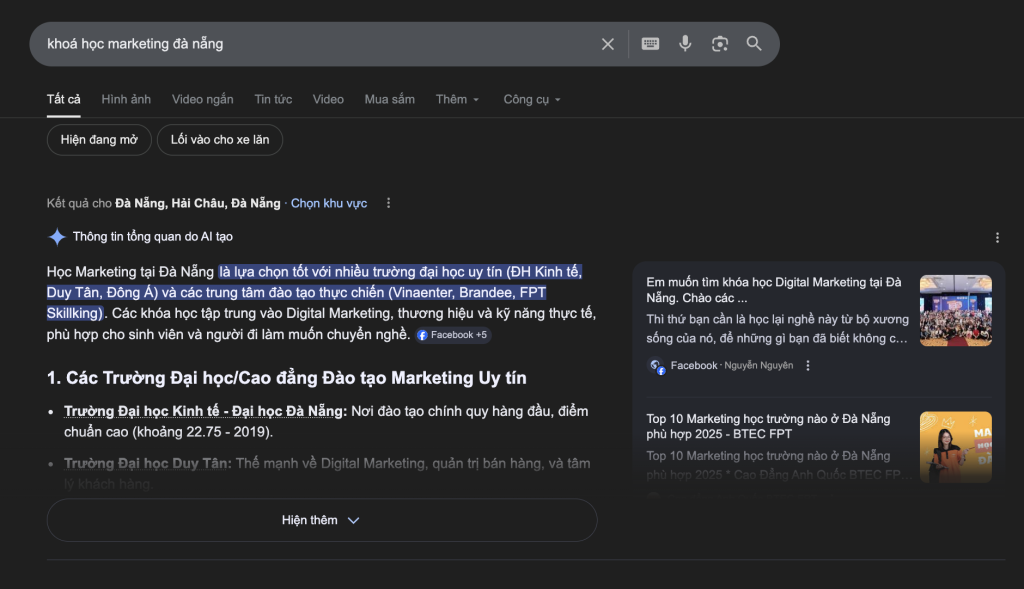Viewport: 1024px width, 589px height.
Task: Clear the search box with the X icon
Action: click(x=607, y=44)
